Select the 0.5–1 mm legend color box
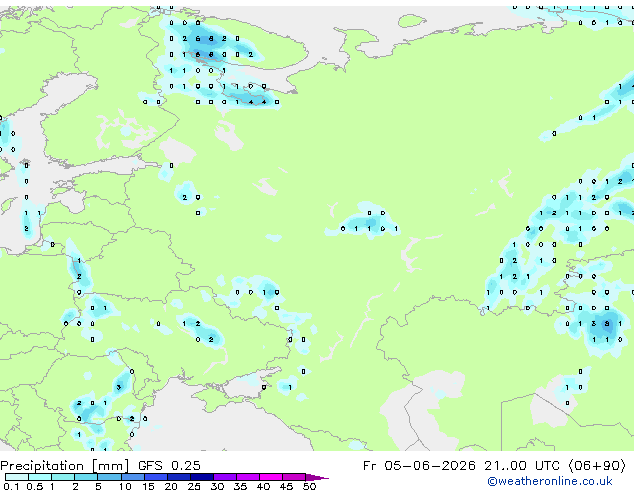The width and height of the screenshot is (634, 490). click(x=40, y=477)
